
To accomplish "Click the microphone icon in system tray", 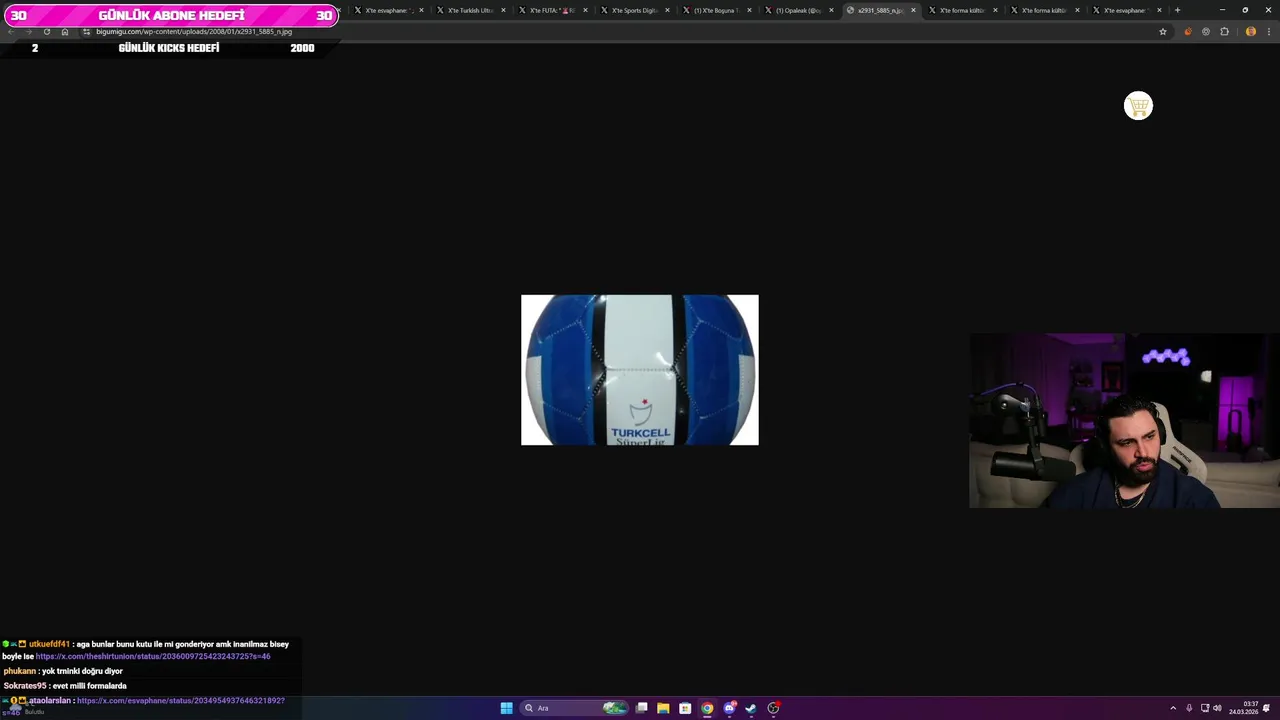I will click(1189, 708).
